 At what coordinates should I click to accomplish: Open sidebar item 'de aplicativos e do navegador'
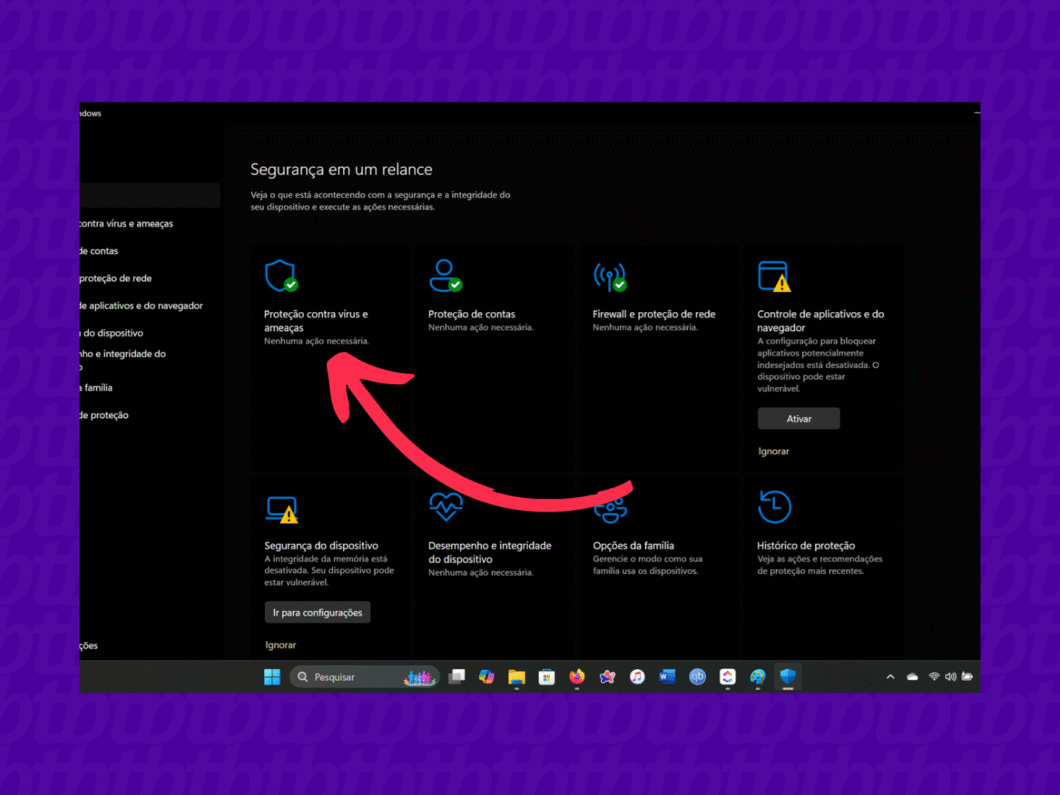click(141, 306)
